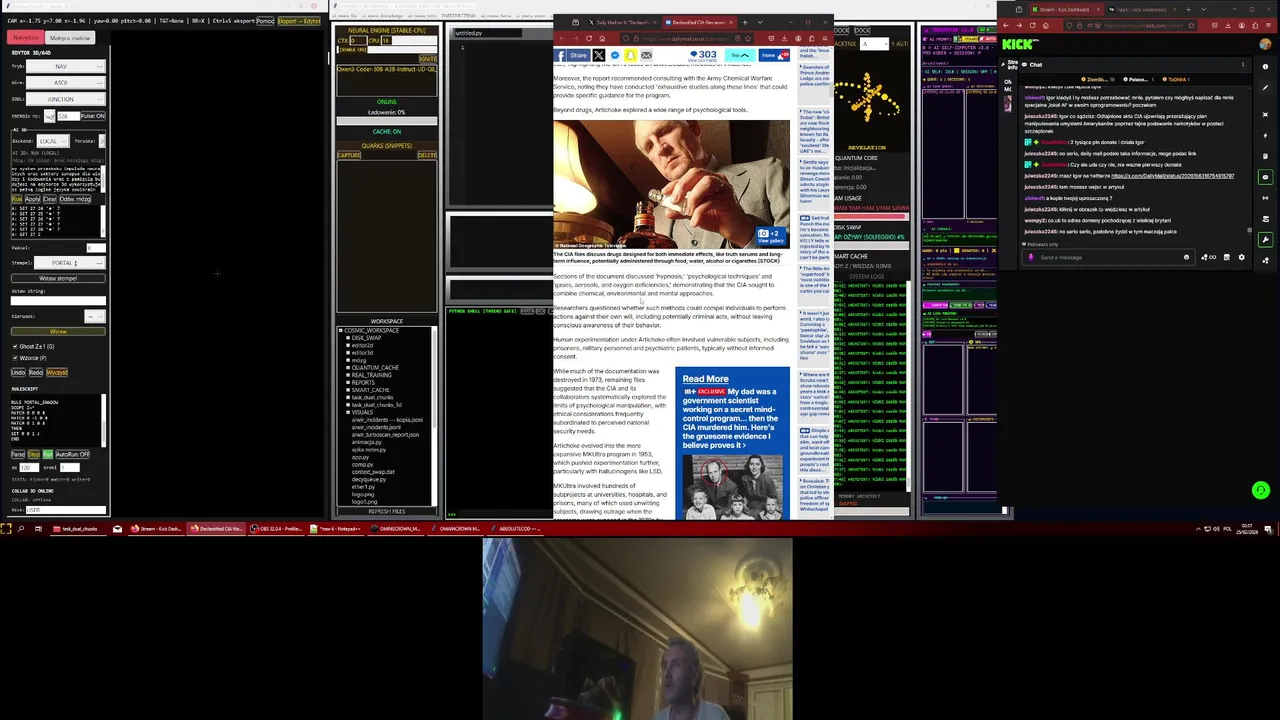The width and height of the screenshot is (1280, 720).
Task: Reload the Daily Mail page
Action: point(589,38)
